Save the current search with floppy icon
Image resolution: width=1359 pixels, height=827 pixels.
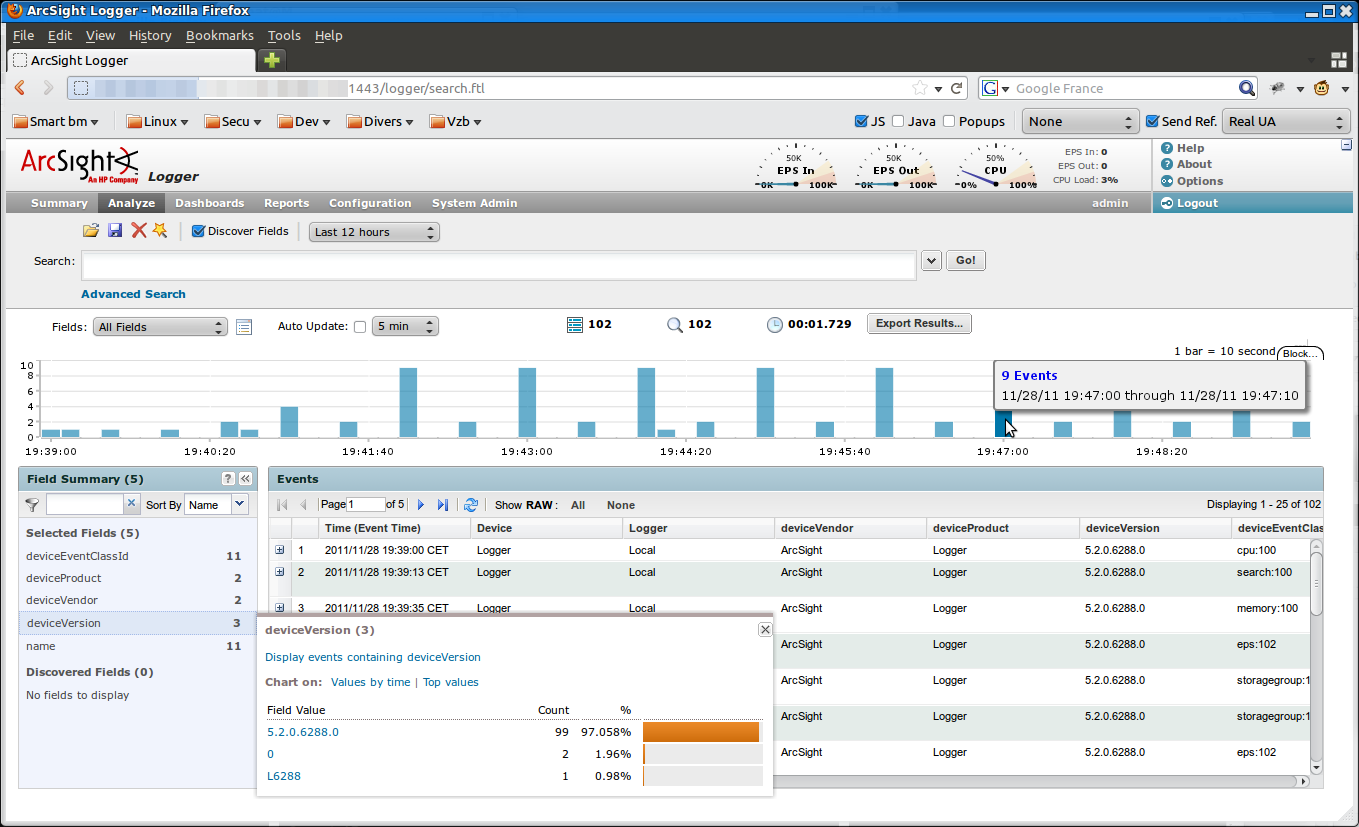pos(115,231)
